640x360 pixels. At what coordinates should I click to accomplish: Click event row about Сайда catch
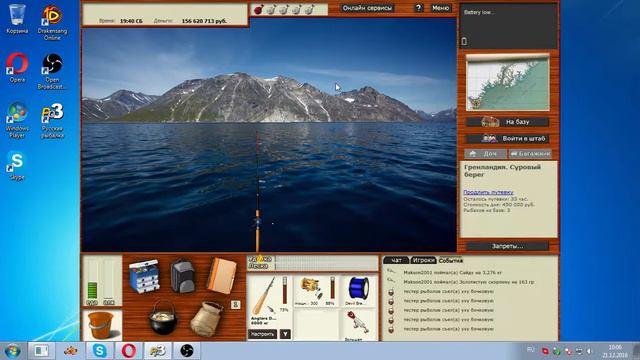tap(452, 272)
